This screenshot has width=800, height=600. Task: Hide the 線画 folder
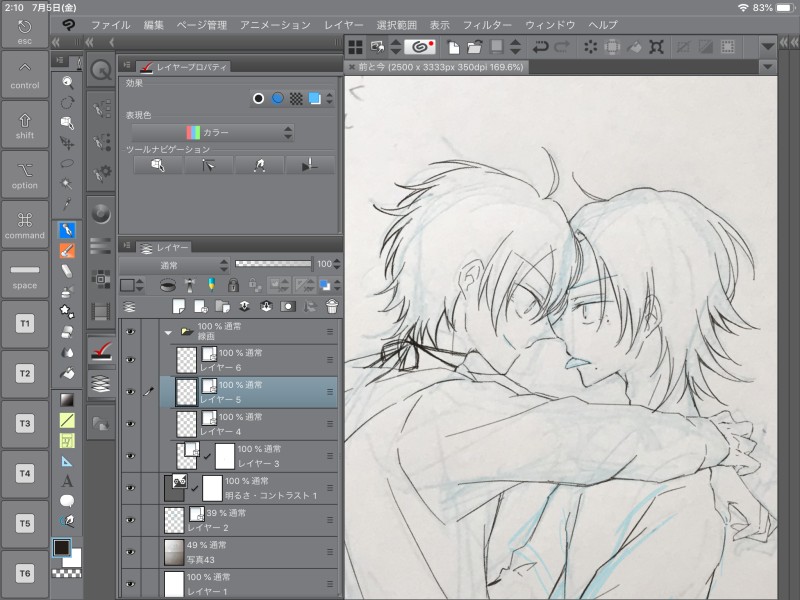[131, 332]
